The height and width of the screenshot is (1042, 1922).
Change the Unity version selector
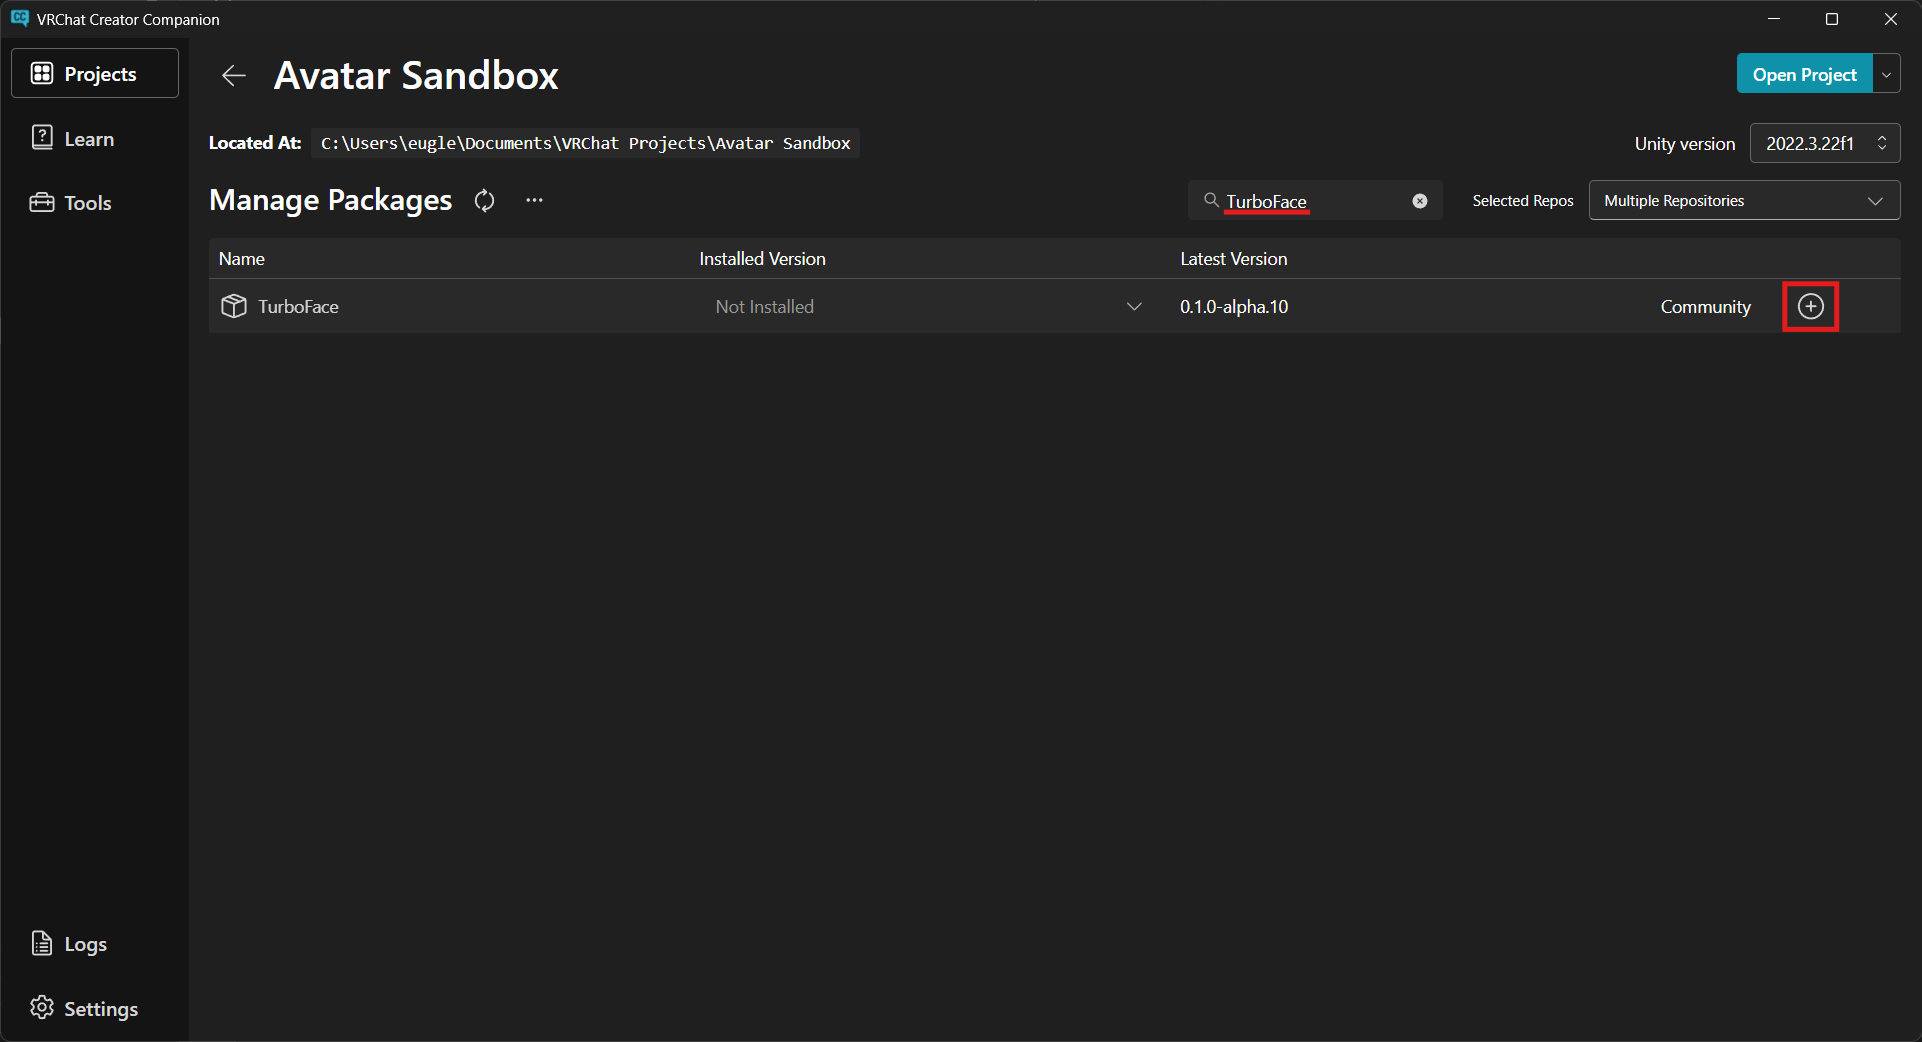coord(1825,143)
